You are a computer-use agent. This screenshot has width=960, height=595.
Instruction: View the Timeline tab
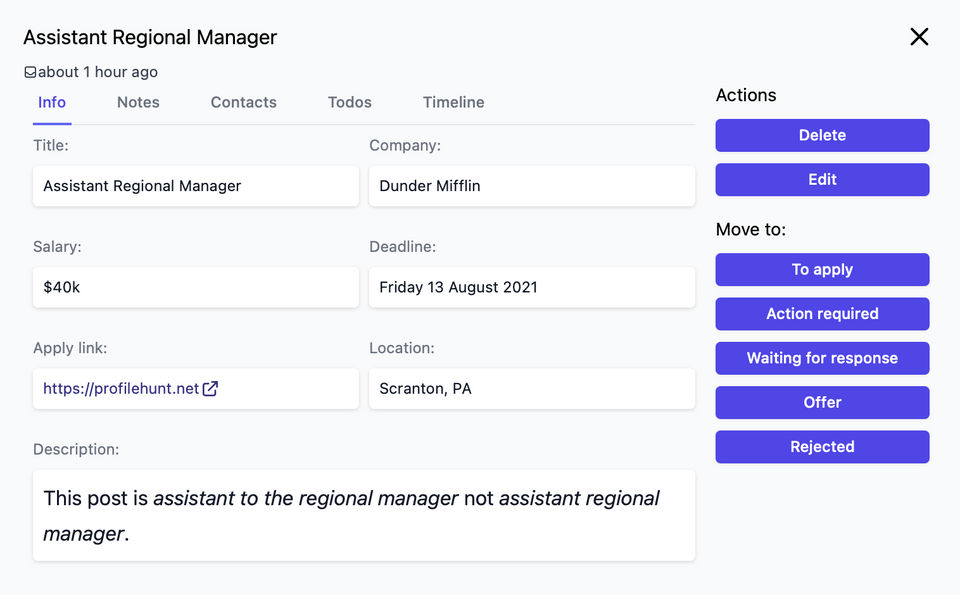(454, 102)
